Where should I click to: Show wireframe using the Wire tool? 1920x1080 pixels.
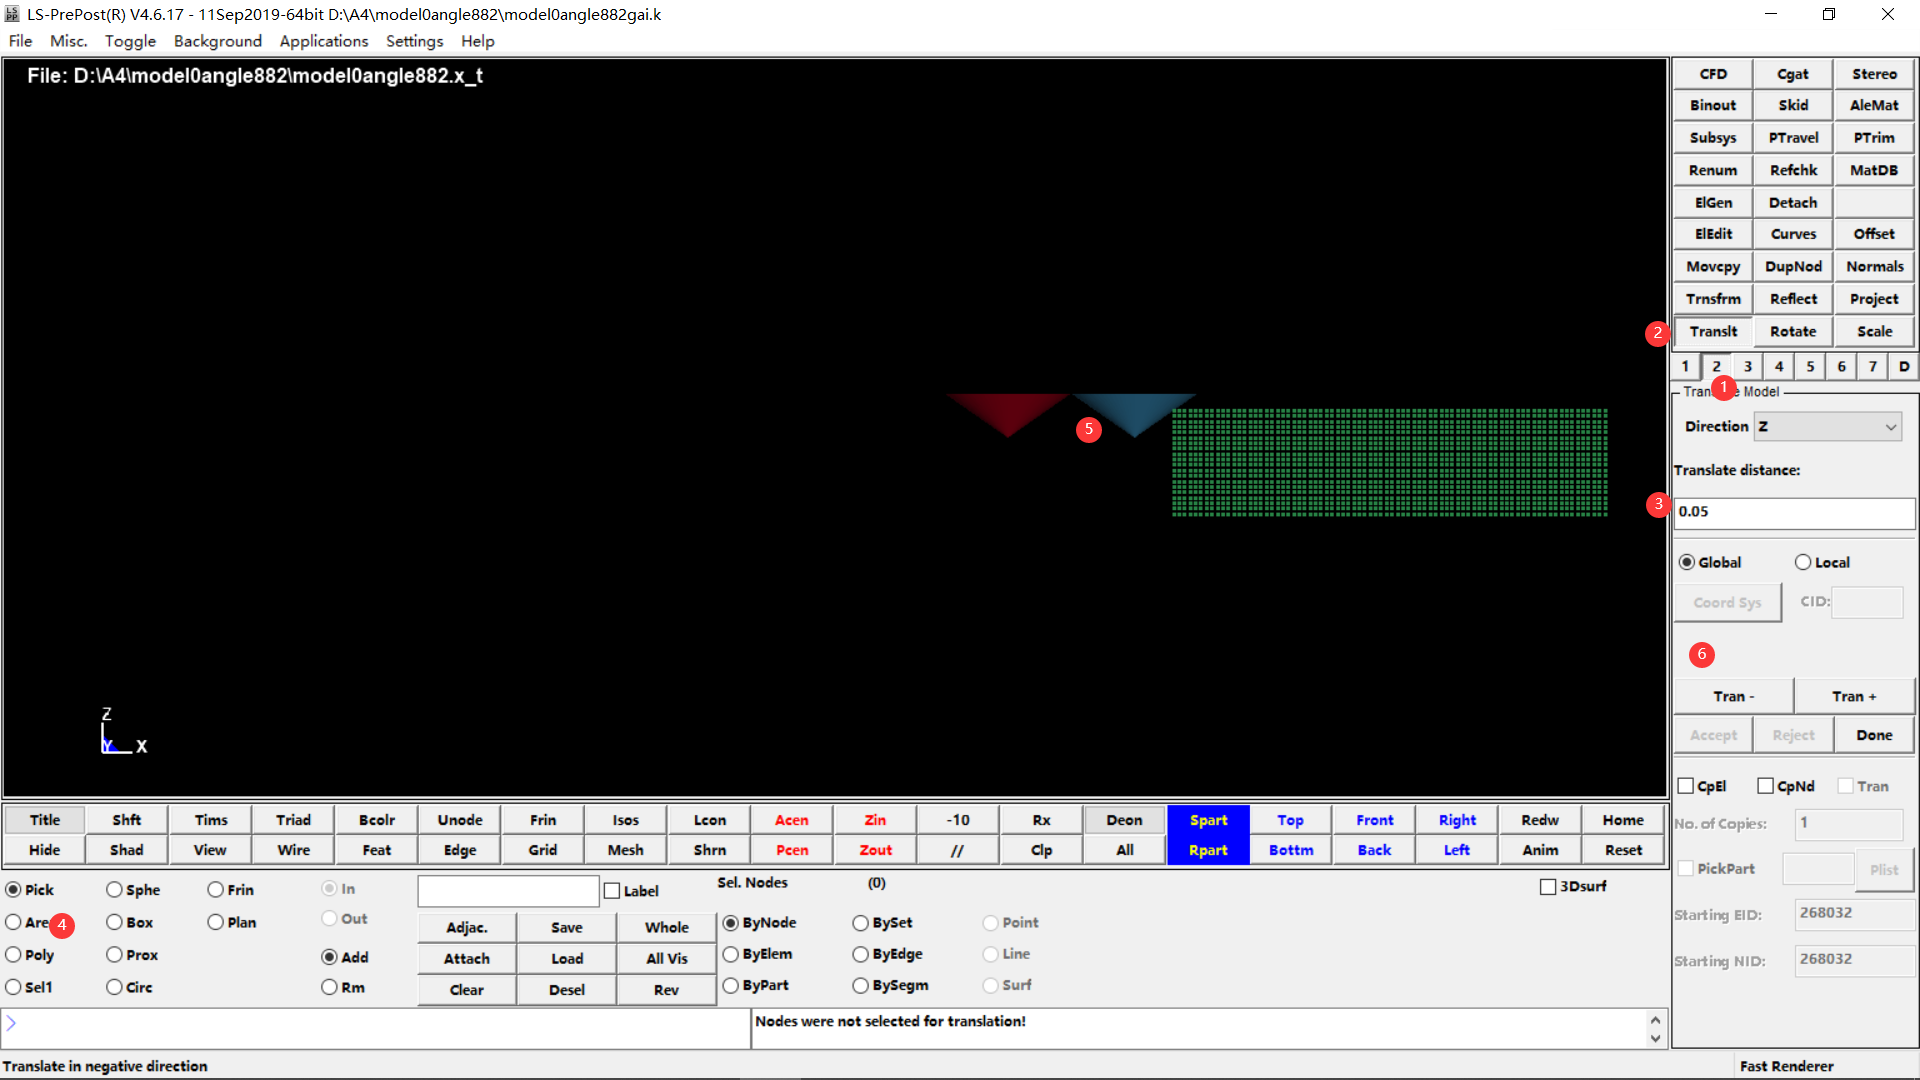coord(292,849)
